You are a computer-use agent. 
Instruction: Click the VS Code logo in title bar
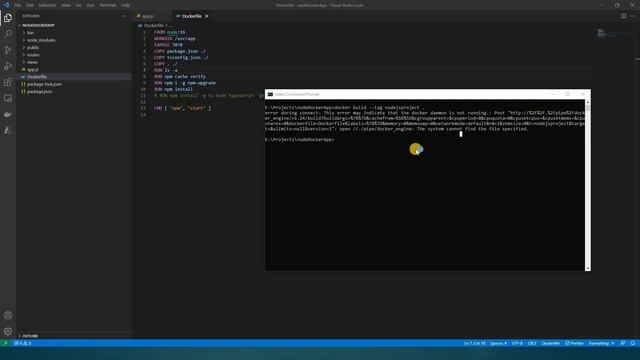(x=6, y=5)
